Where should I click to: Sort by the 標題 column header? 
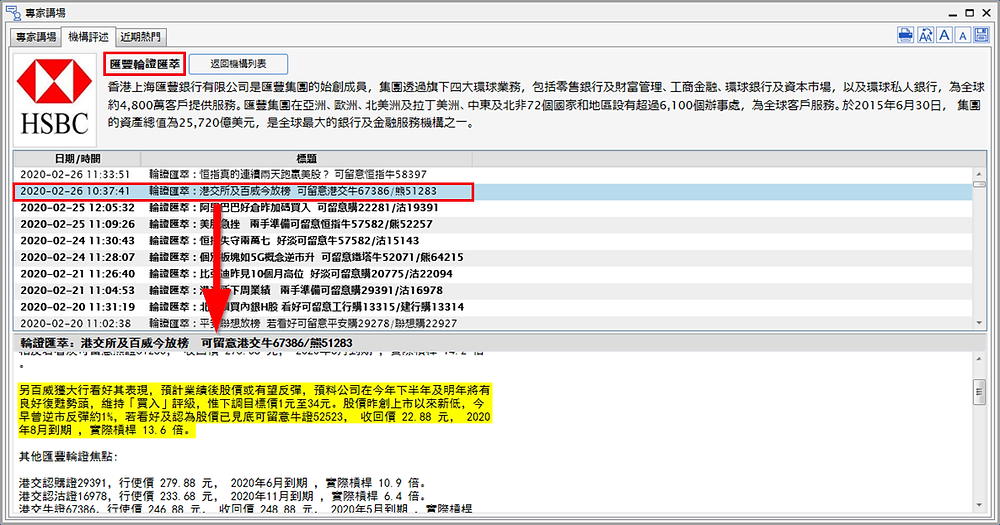pos(307,158)
